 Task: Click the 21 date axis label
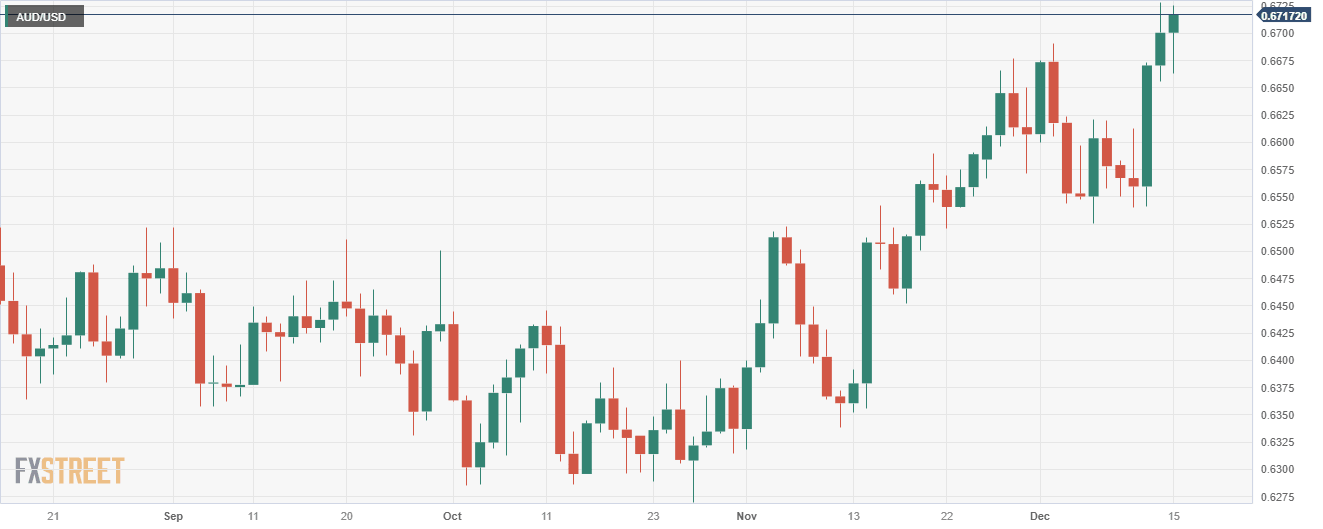point(54,517)
